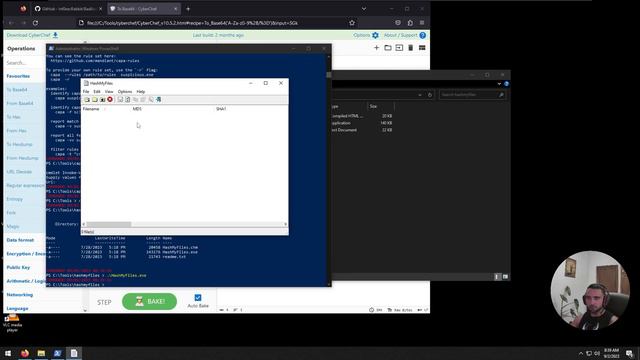This screenshot has height=360, width=640.
Task: Select To Hexdump operation in Favourites
Action: (x=19, y=144)
